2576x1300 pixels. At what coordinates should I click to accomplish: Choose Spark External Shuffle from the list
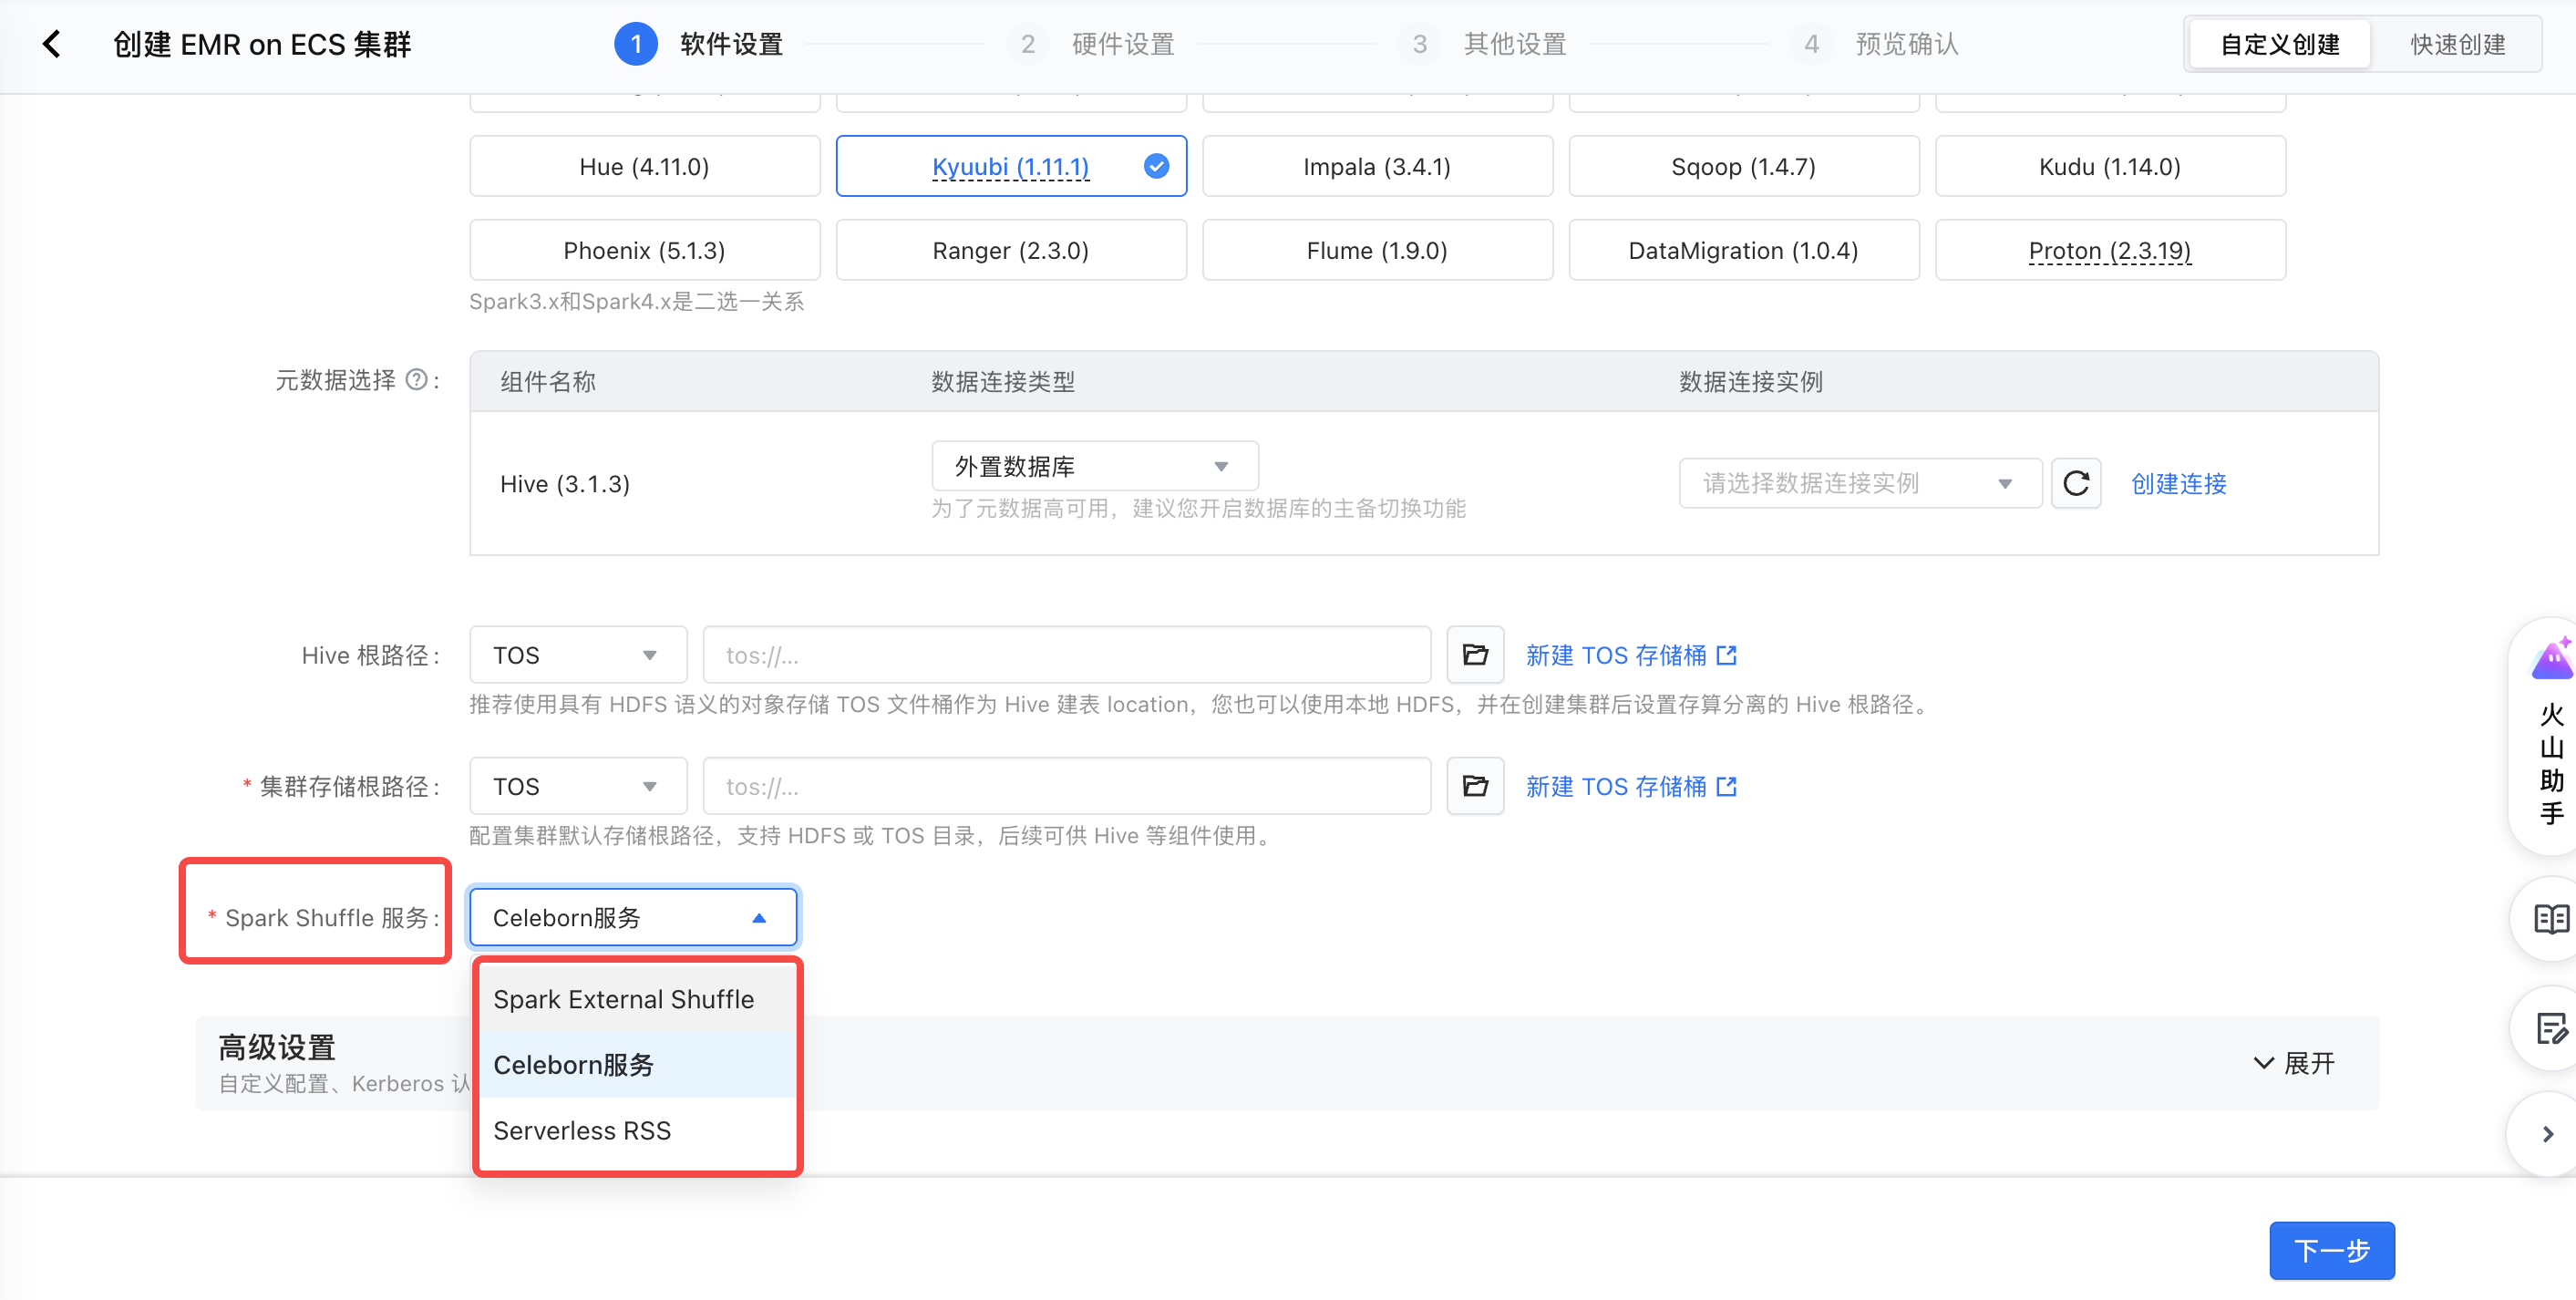(638, 999)
